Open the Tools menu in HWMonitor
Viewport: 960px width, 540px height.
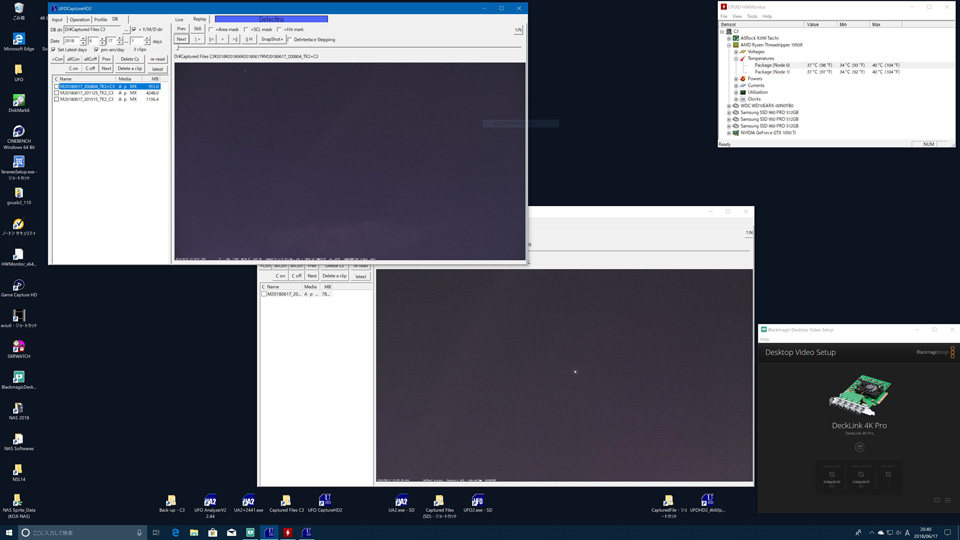(752, 17)
